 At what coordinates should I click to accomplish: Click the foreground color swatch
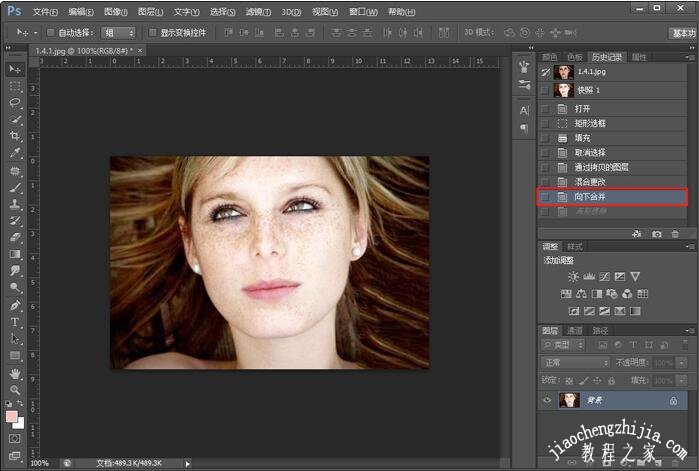[12, 415]
